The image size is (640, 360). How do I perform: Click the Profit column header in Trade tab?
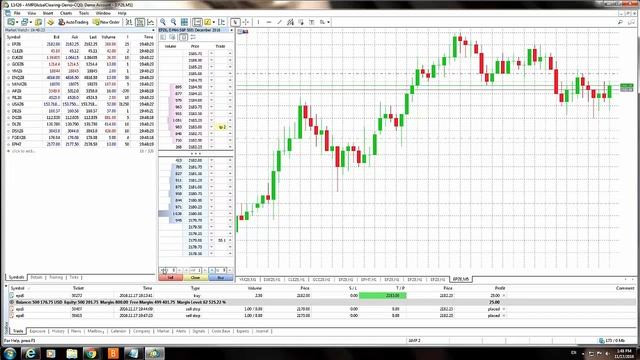[x=500, y=288]
